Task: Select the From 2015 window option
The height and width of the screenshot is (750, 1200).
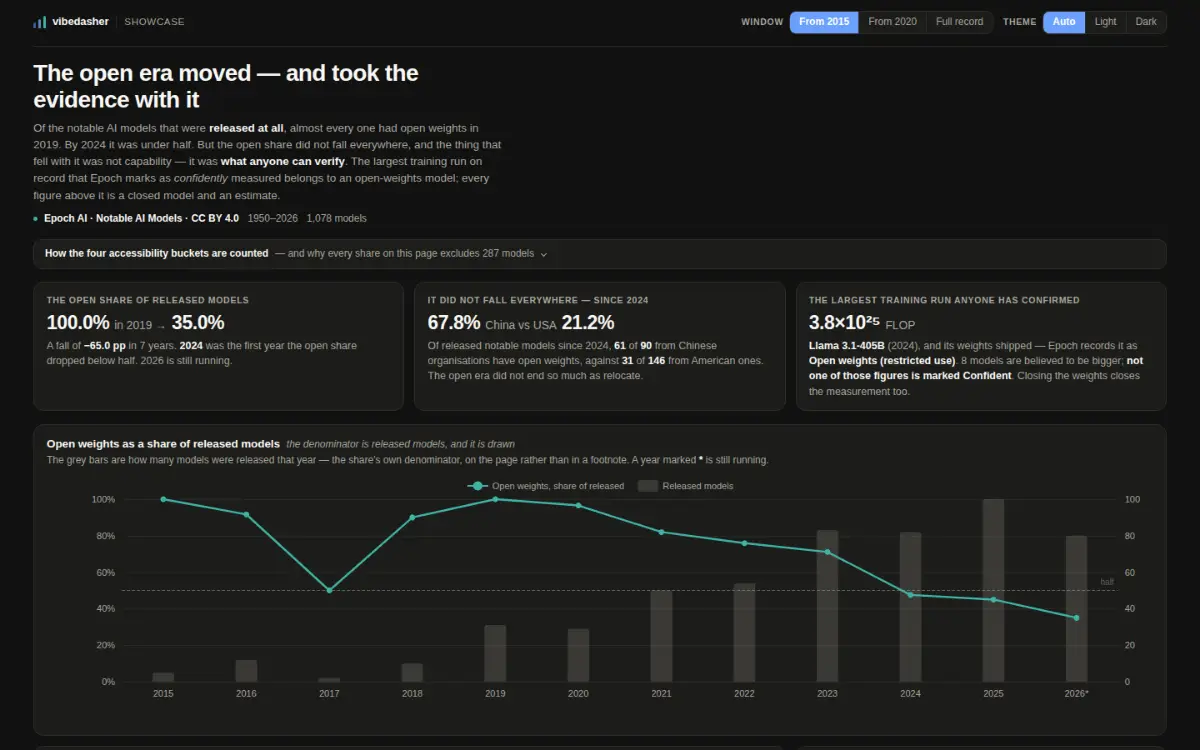Action: point(824,22)
